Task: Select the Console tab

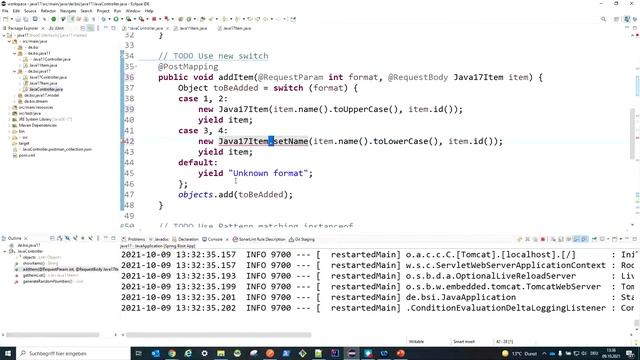Action: click(213, 239)
